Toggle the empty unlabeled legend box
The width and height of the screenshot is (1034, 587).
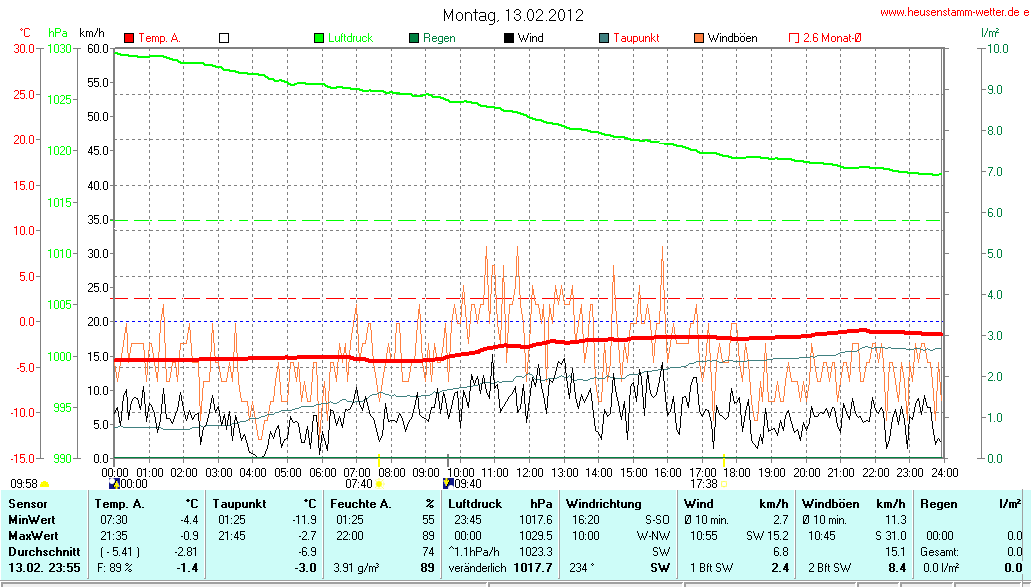[x=224, y=38]
